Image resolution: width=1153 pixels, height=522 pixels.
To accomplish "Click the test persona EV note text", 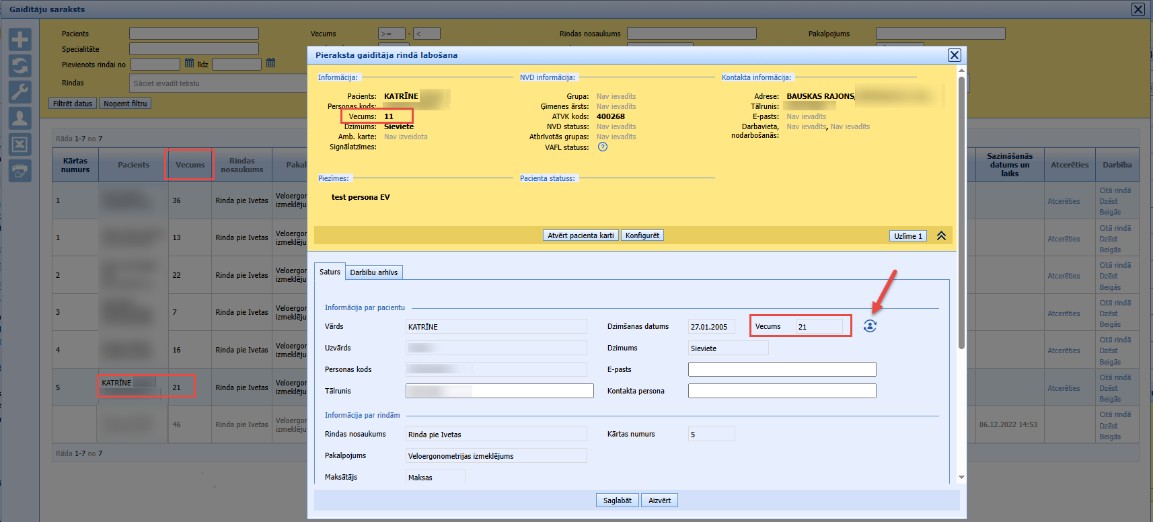I will [360, 198].
